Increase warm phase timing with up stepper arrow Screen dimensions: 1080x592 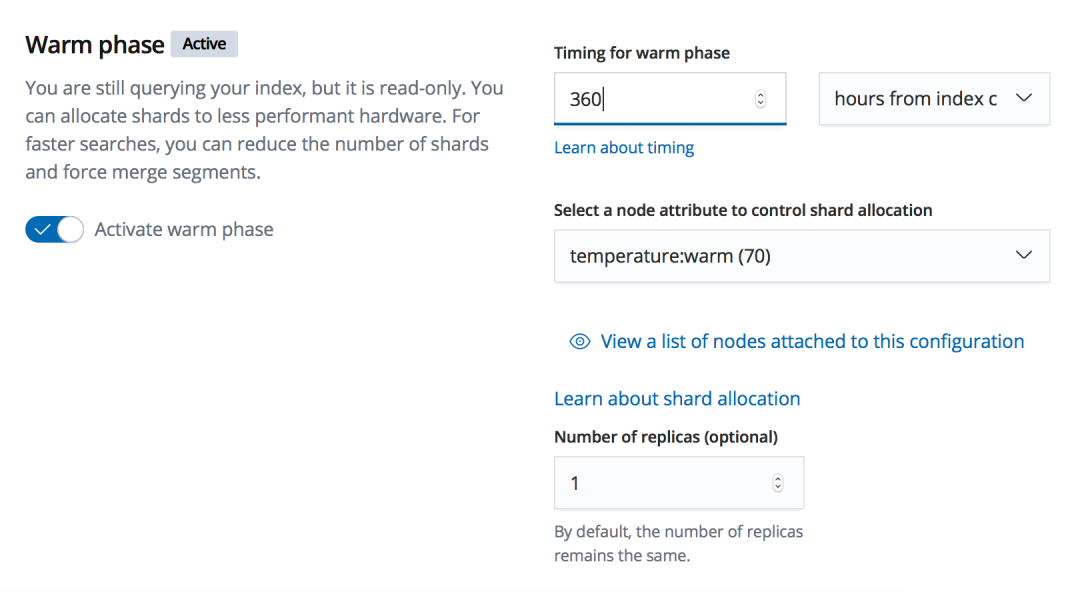[x=760, y=95]
